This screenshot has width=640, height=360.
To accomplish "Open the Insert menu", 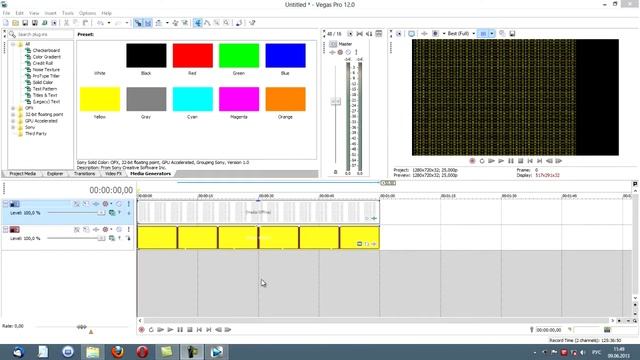I will click(50, 13).
